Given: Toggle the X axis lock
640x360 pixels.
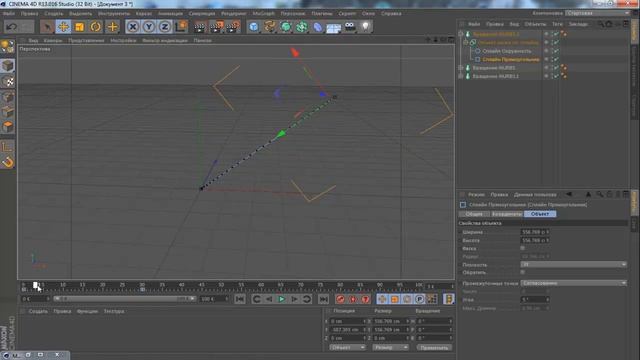Looking at the screenshot, I should 133,27.
